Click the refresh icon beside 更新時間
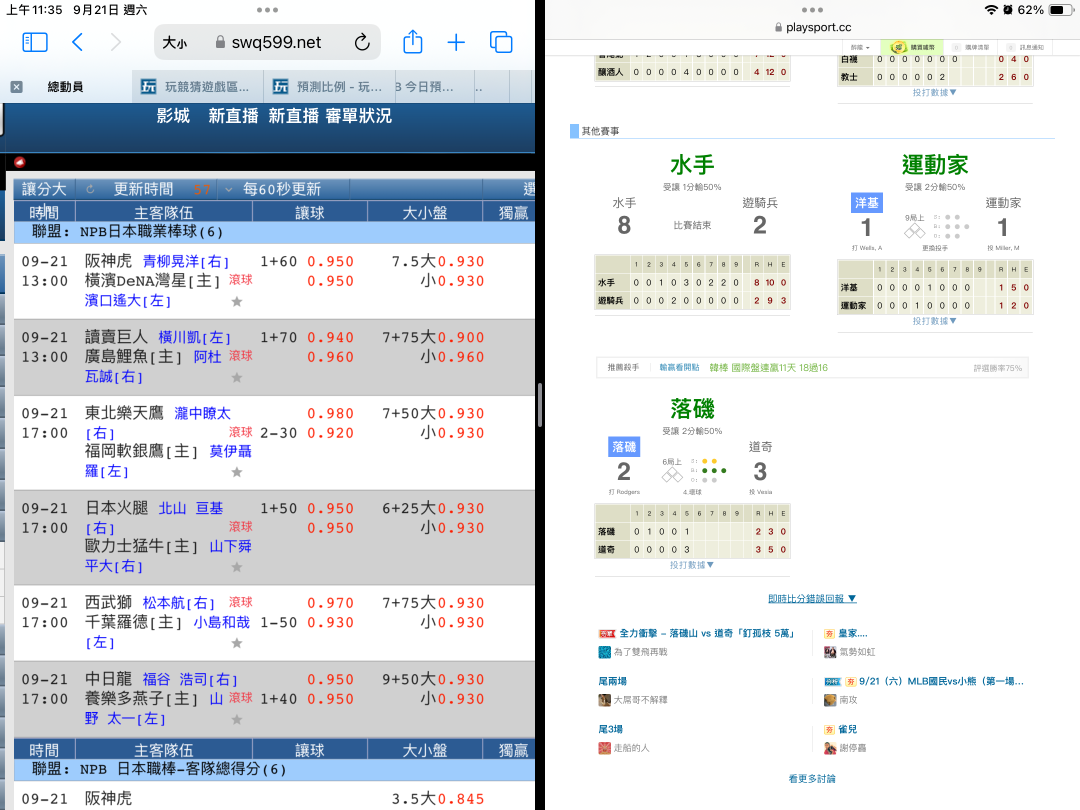This screenshot has width=1080, height=810. (x=90, y=189)
